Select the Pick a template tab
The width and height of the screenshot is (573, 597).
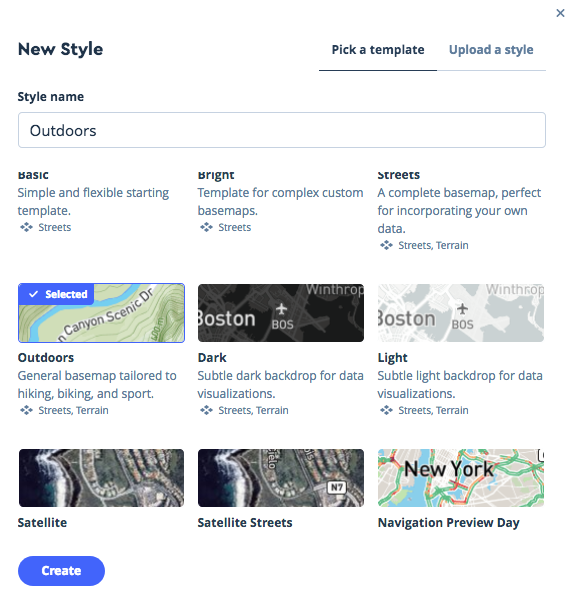(x=378, y=50)
